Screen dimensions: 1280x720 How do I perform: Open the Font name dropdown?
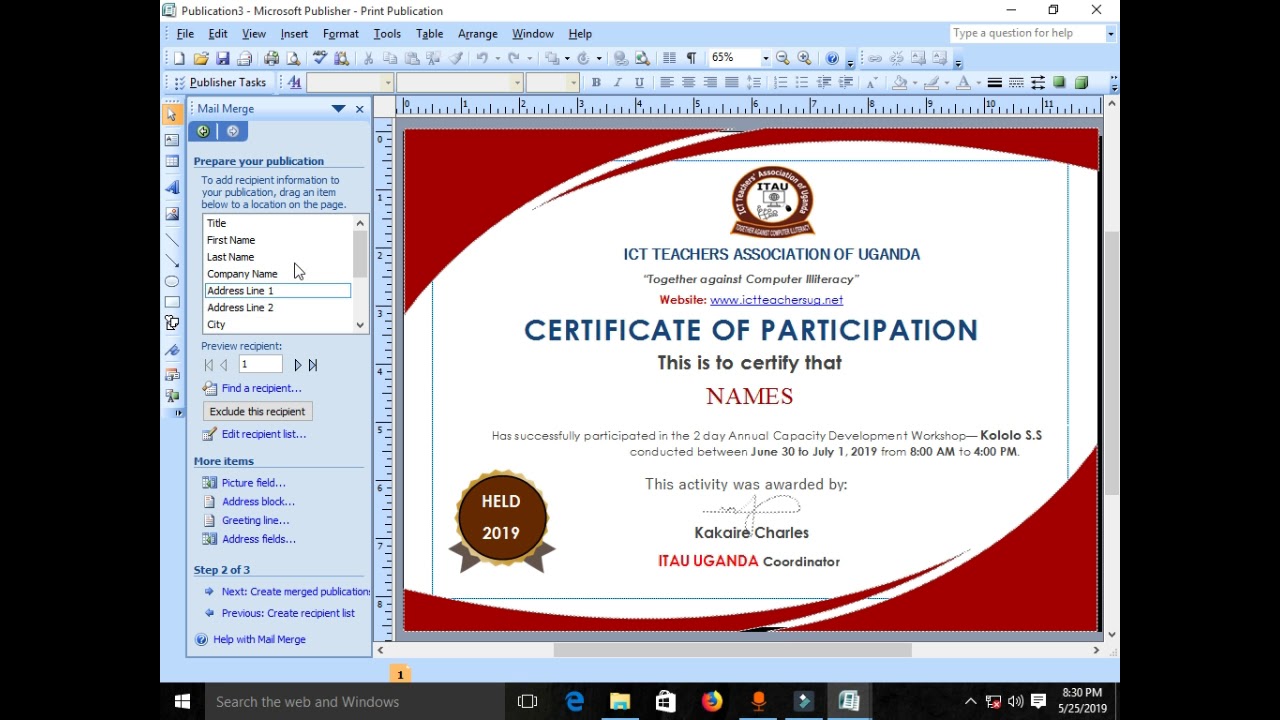click(x=517, y=83)
